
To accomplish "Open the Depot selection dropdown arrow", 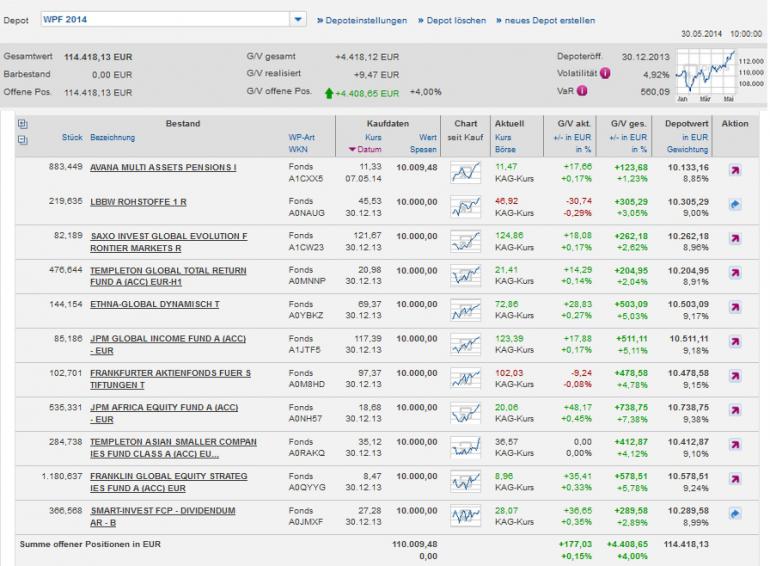I will click(x=299, y=20).
